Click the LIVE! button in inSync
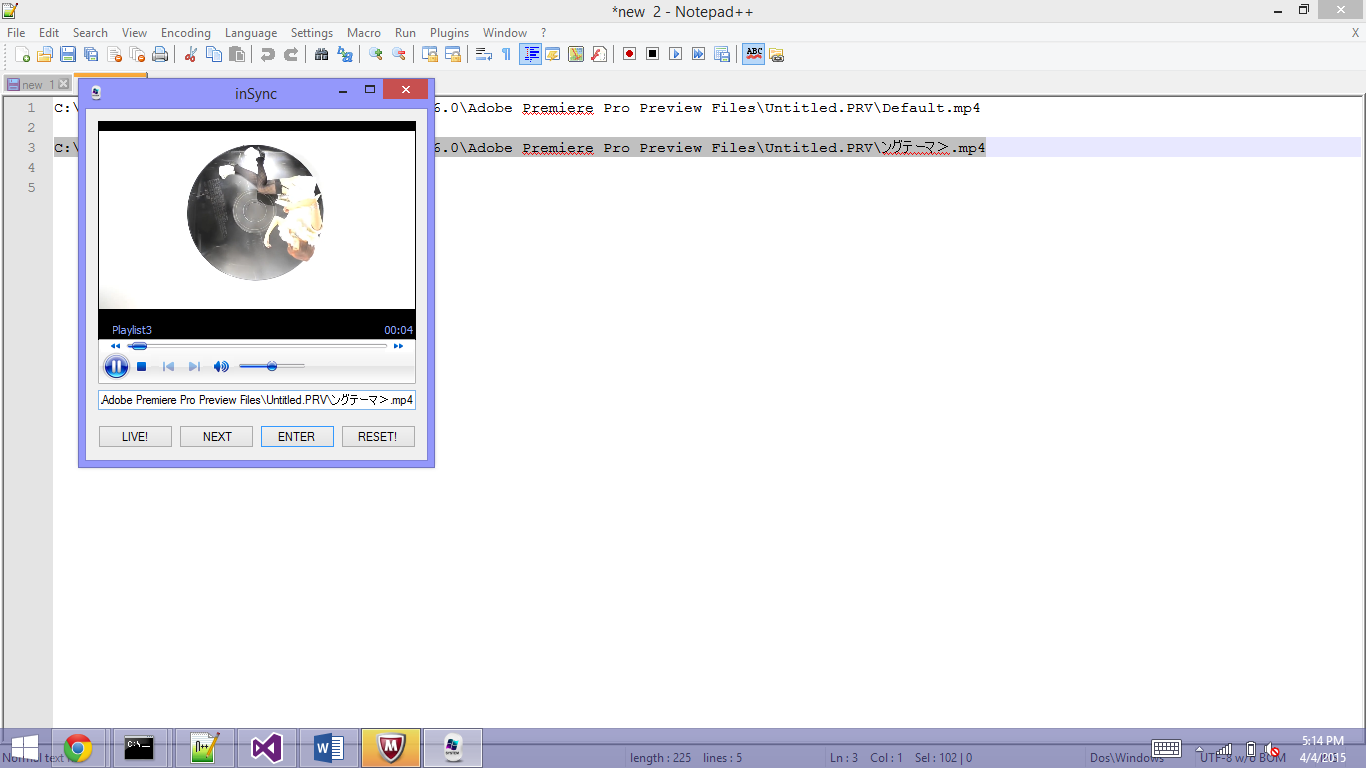 coord(135,437)
